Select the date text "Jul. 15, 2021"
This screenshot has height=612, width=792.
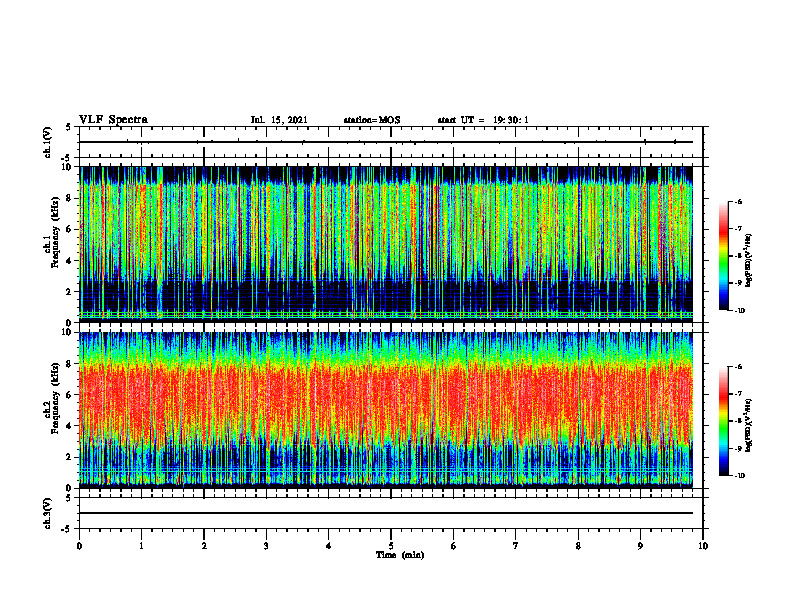click(x=279, y=120)
